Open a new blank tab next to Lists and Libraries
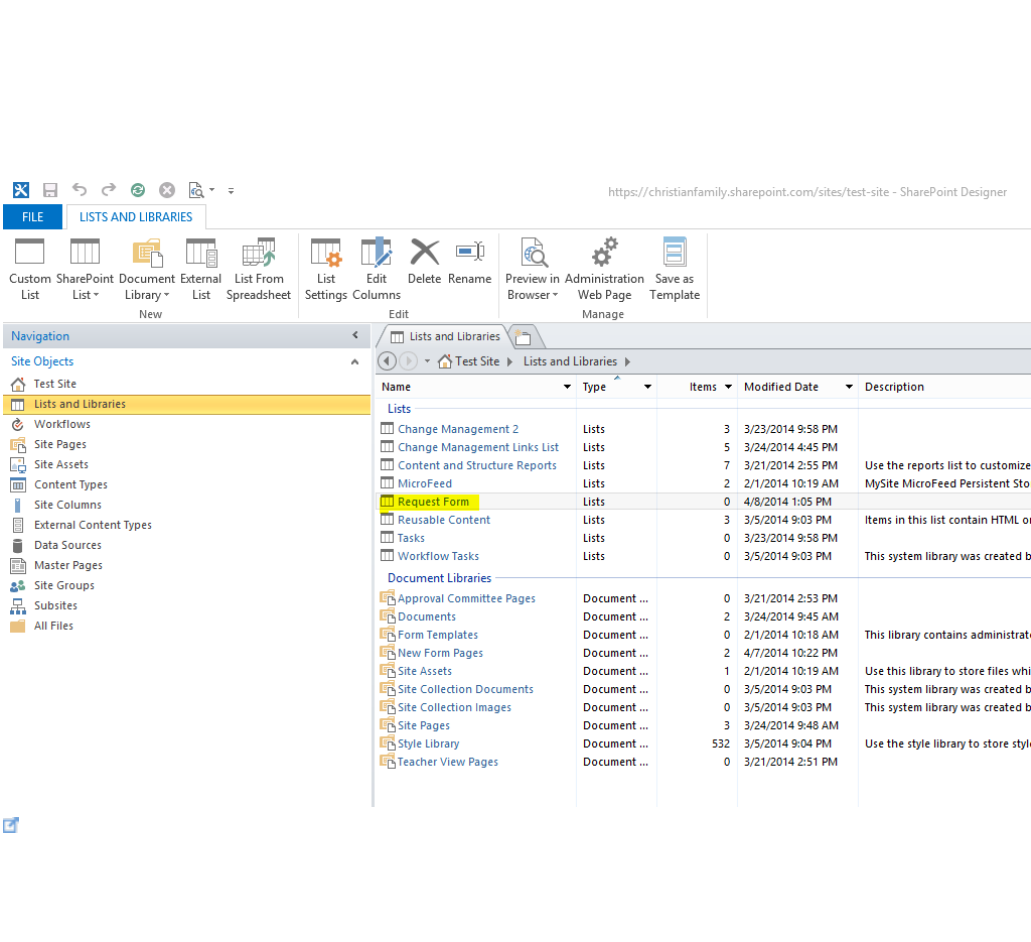Screen dimensions: 1031x942 click(x=523, y=337)
